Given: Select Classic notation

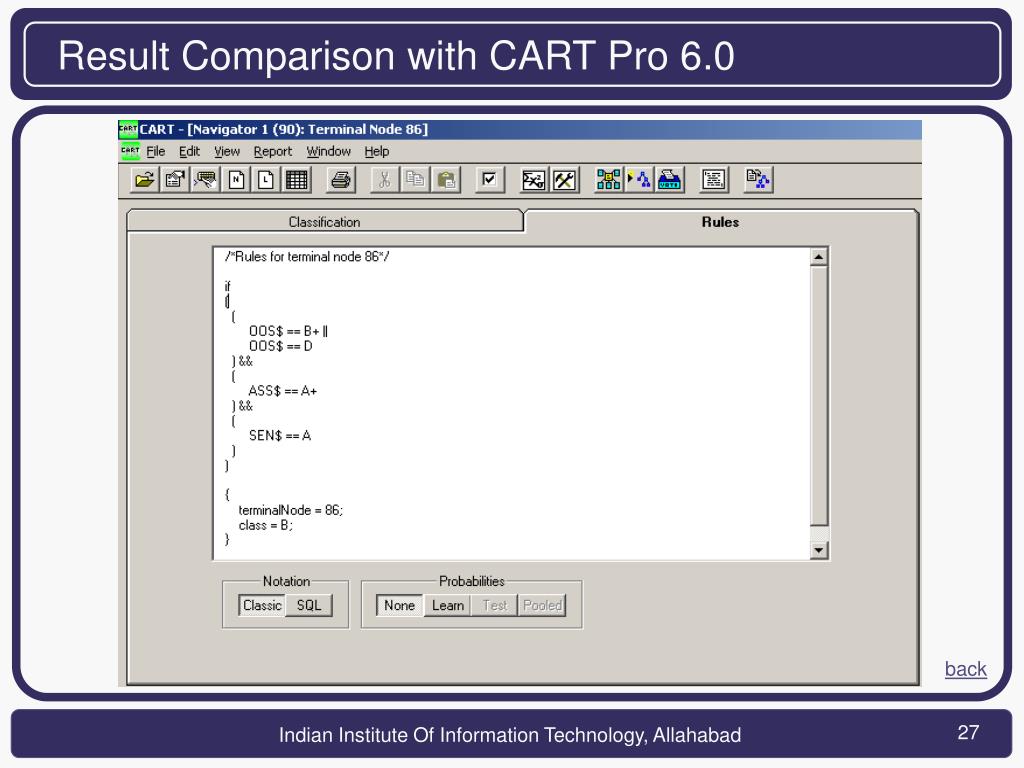Looking at the screenshot, I should [x=262, y=605].
